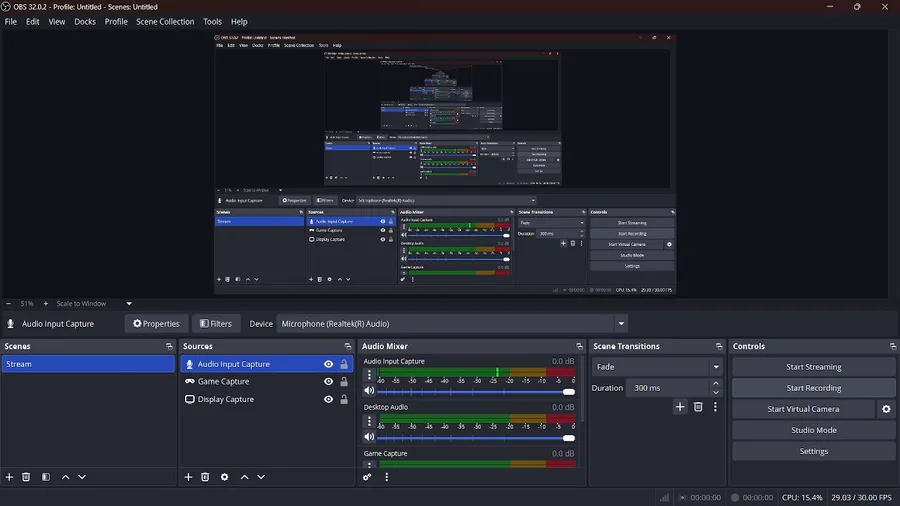Open the View menu
Viewport: 900px width, 506px height.
pos(57,22)
